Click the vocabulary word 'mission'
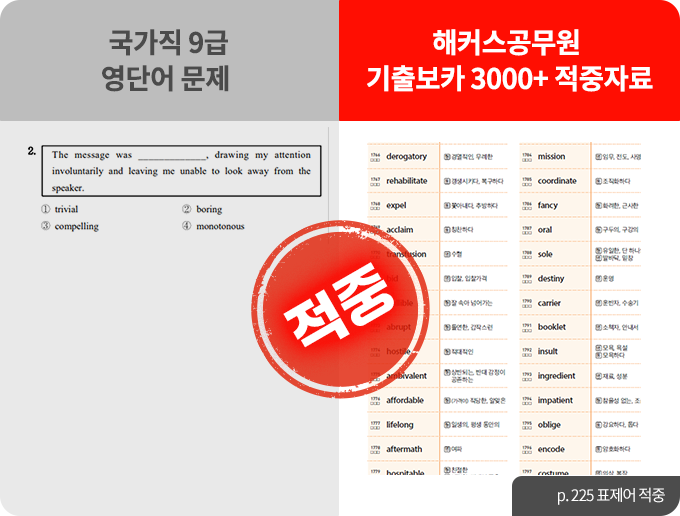The width and height of the screenshot is (680, 516). coord(552,157)
